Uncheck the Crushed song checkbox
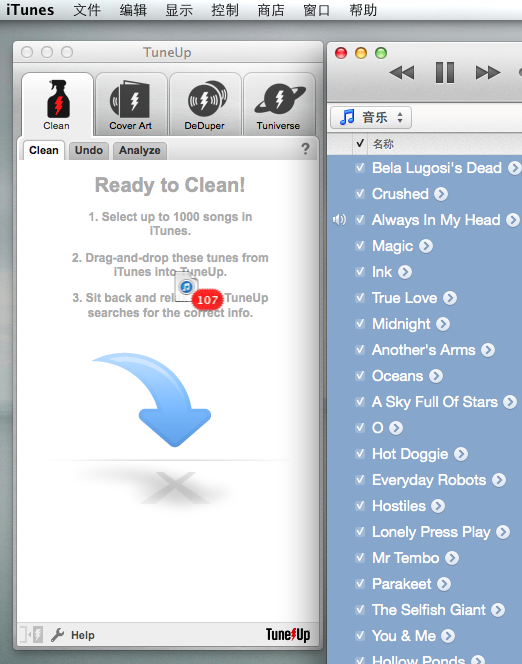This screenshot has width=522, height=664. pyautogui.click(x=360, y=194)
